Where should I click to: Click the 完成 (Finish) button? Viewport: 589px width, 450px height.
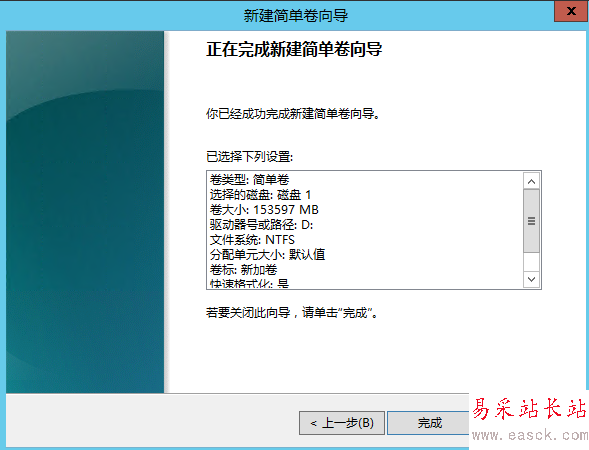429,423
